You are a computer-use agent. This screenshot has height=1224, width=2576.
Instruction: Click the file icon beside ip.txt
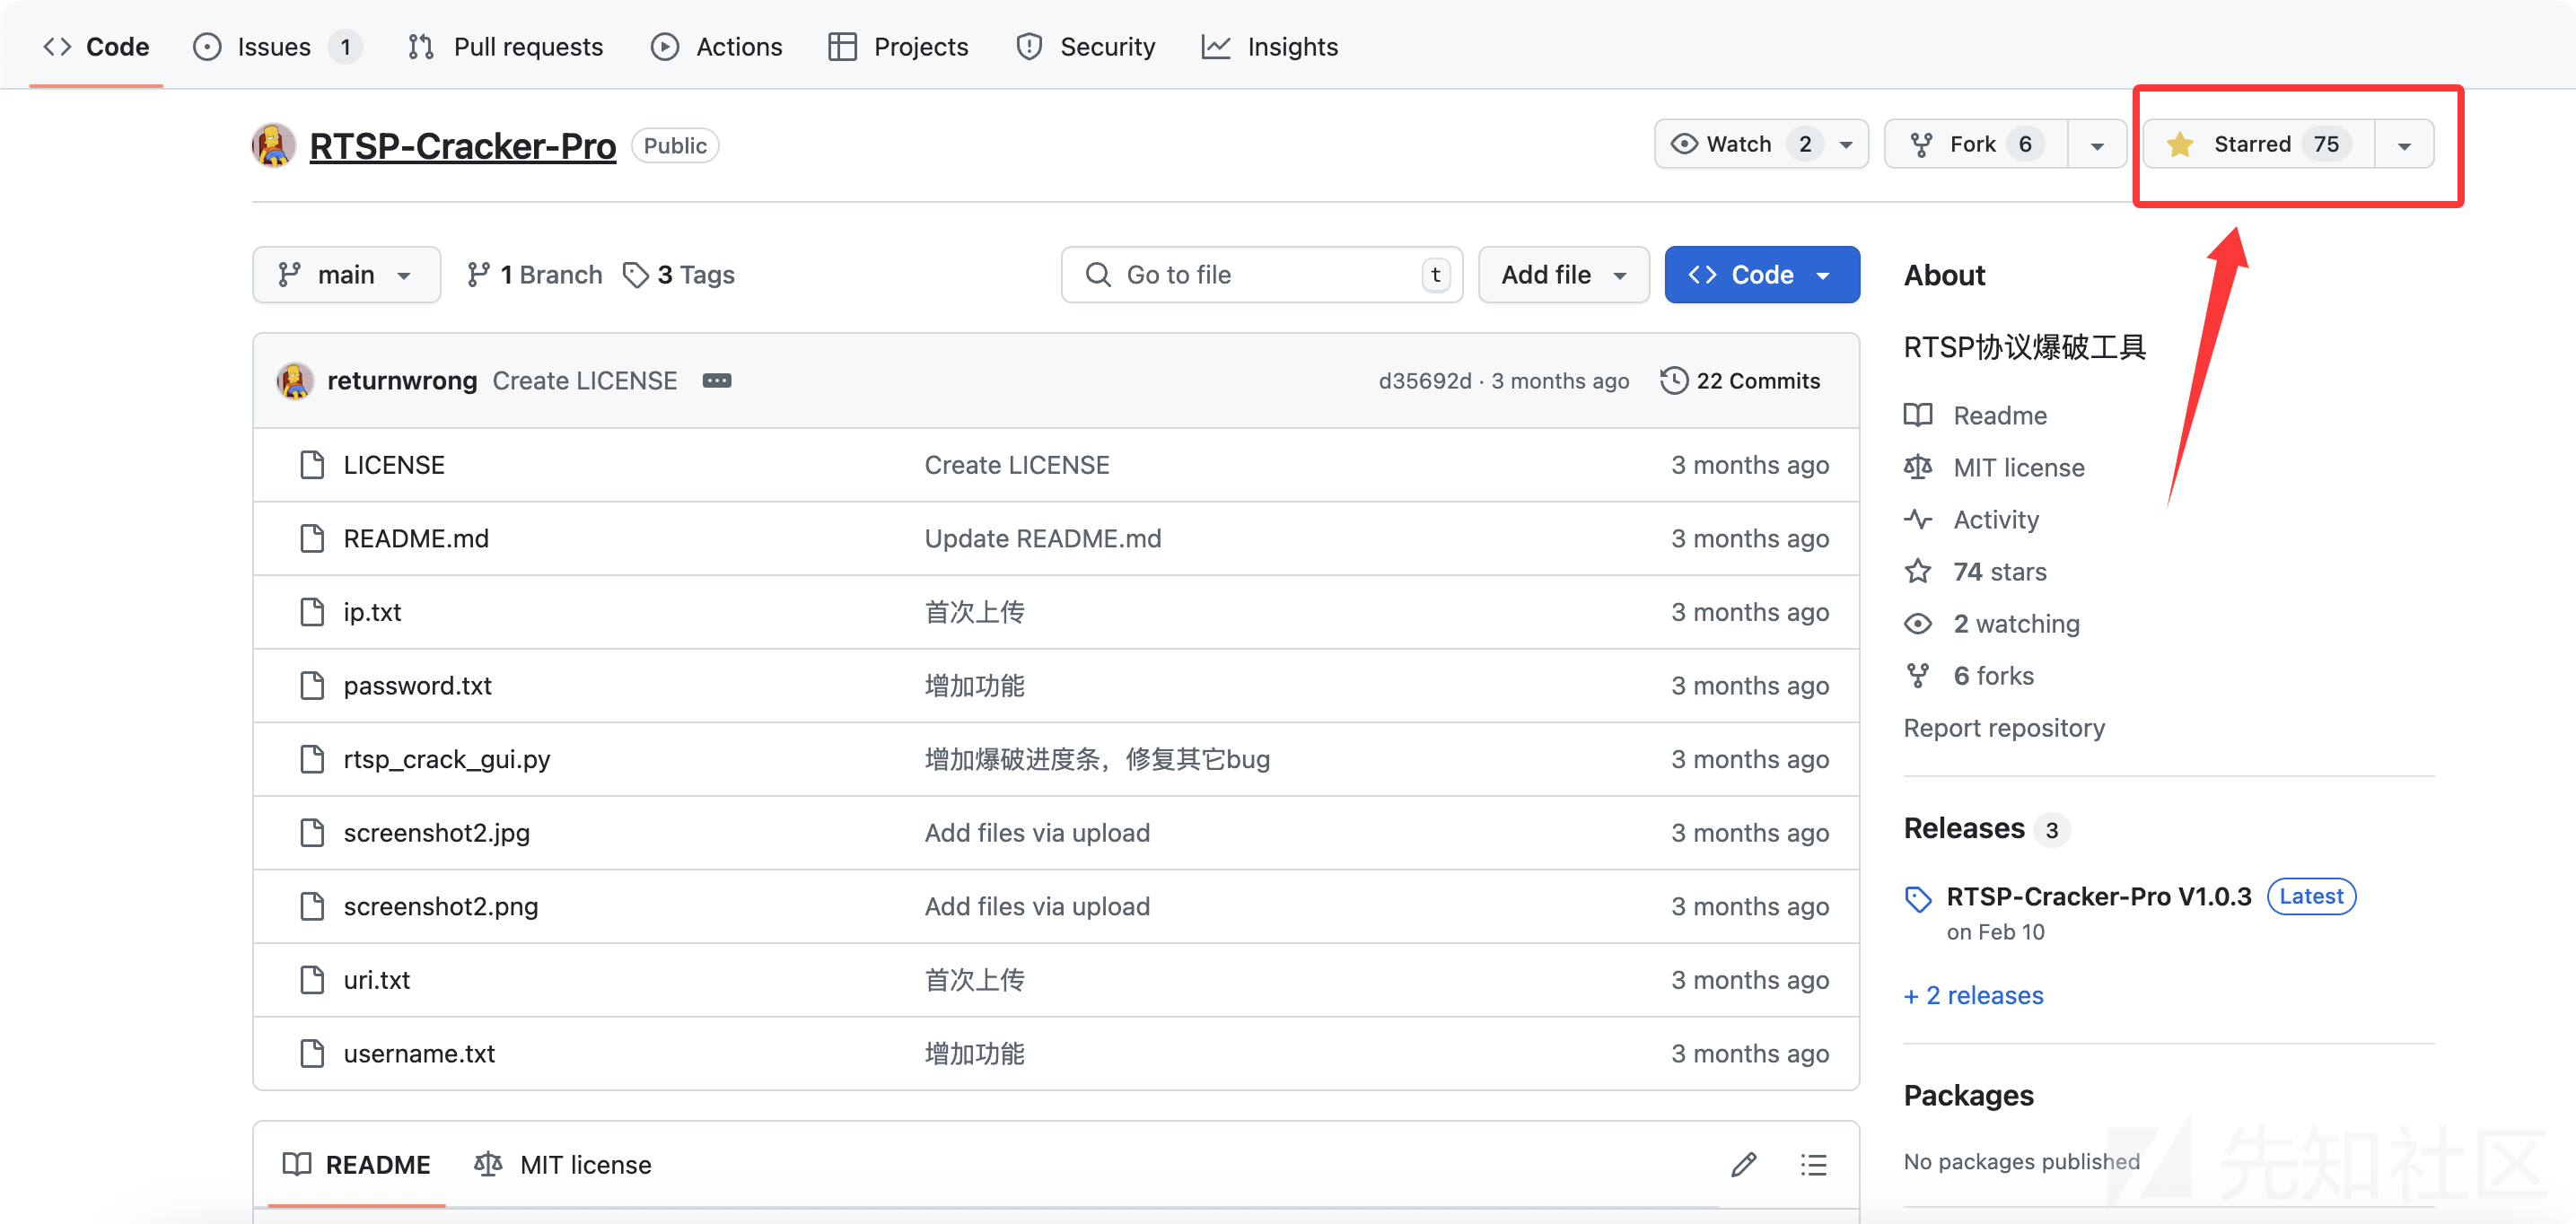(312, 612)
